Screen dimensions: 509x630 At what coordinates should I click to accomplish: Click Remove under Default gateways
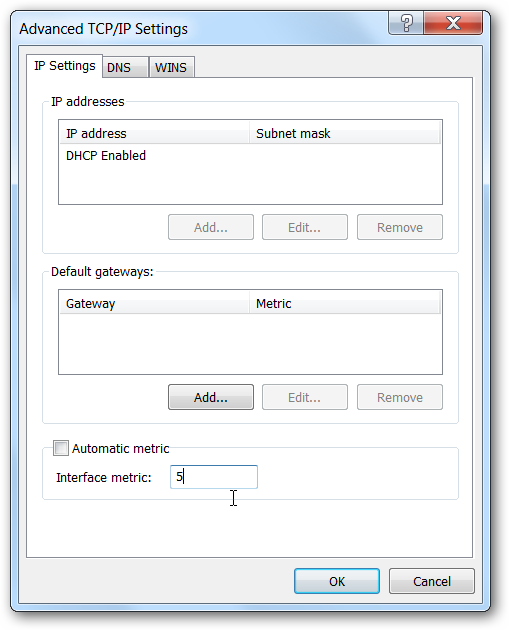coord(400,397)
